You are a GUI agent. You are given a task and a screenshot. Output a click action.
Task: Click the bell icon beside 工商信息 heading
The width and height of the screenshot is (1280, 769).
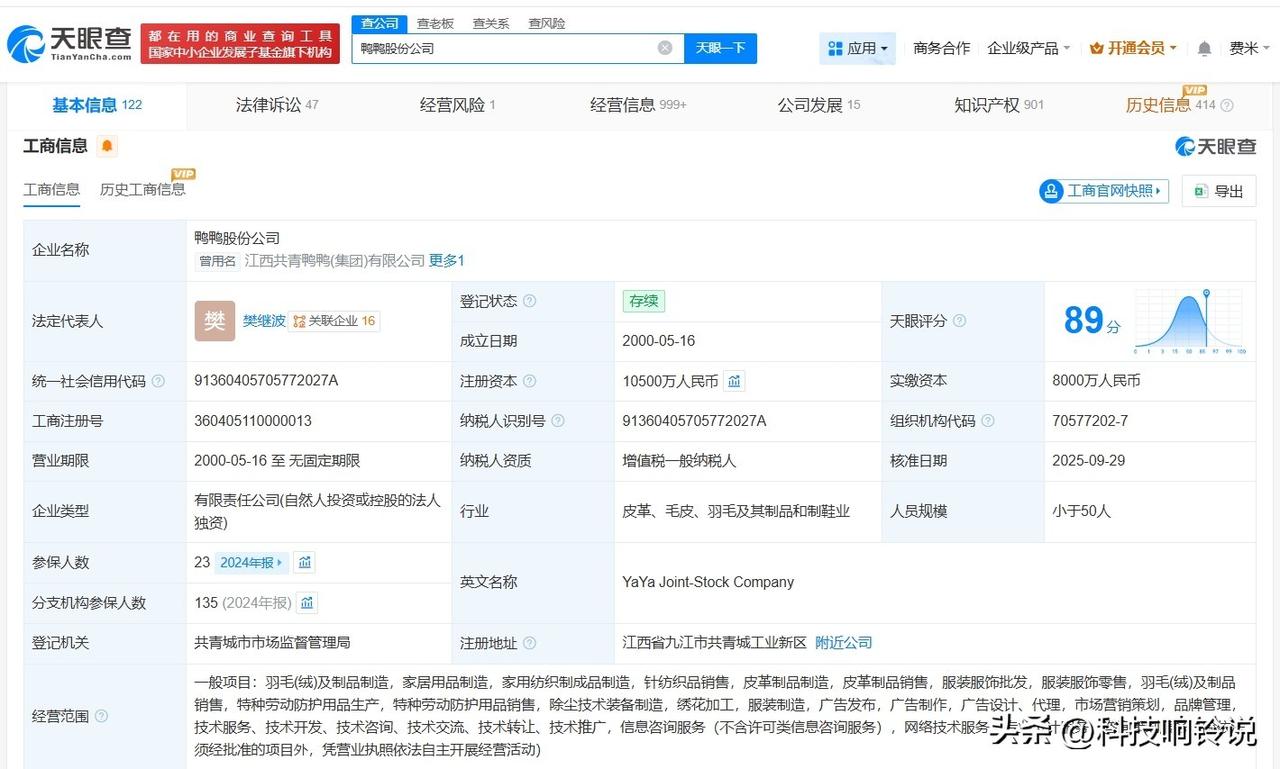(x=105, y=145)
